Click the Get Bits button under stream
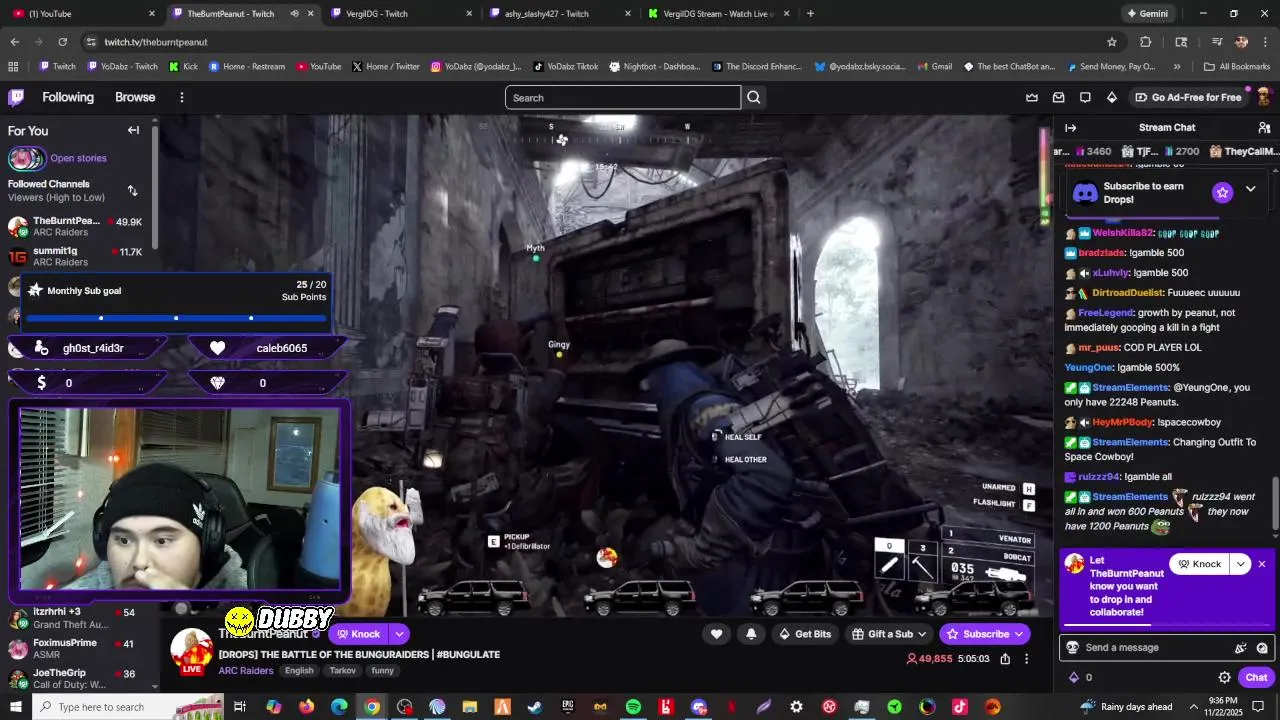The width and height of the screenshot is (1280, 720). pos(804,634)
